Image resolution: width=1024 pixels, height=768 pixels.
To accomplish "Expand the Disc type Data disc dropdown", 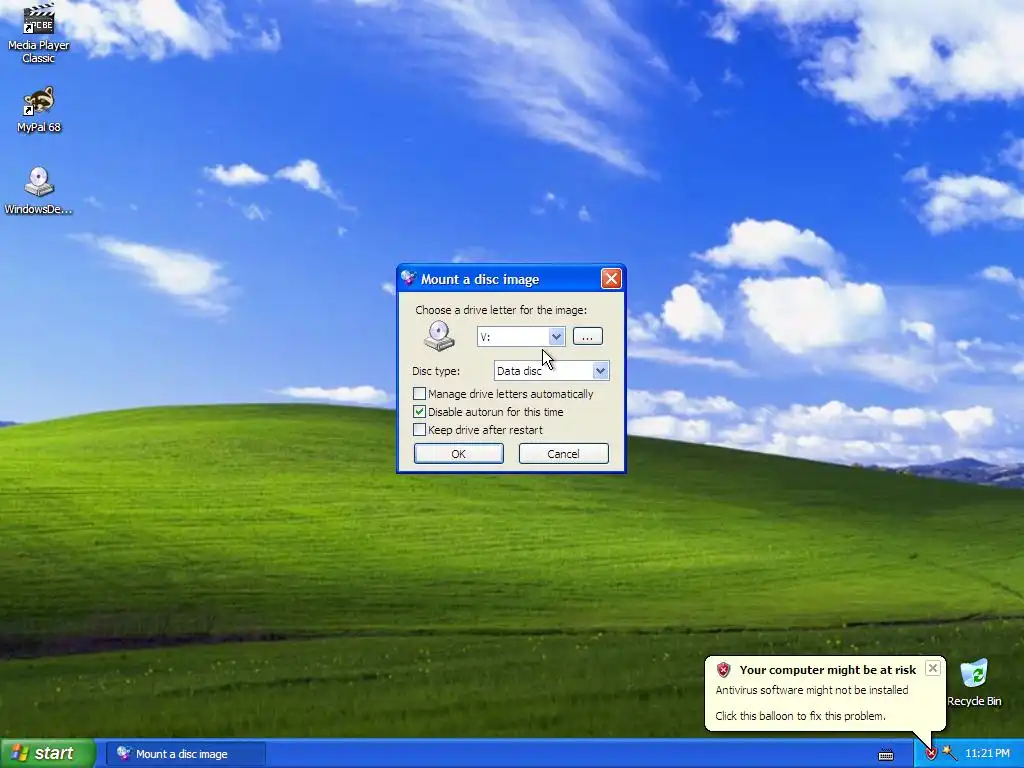I will (600, 371).
